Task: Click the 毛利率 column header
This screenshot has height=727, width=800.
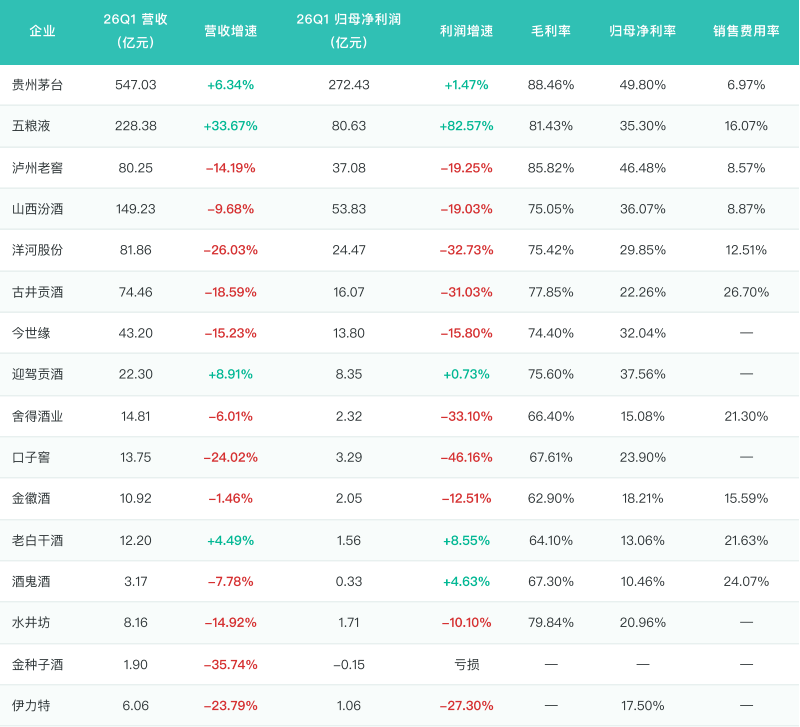Action: coord(551,31)
